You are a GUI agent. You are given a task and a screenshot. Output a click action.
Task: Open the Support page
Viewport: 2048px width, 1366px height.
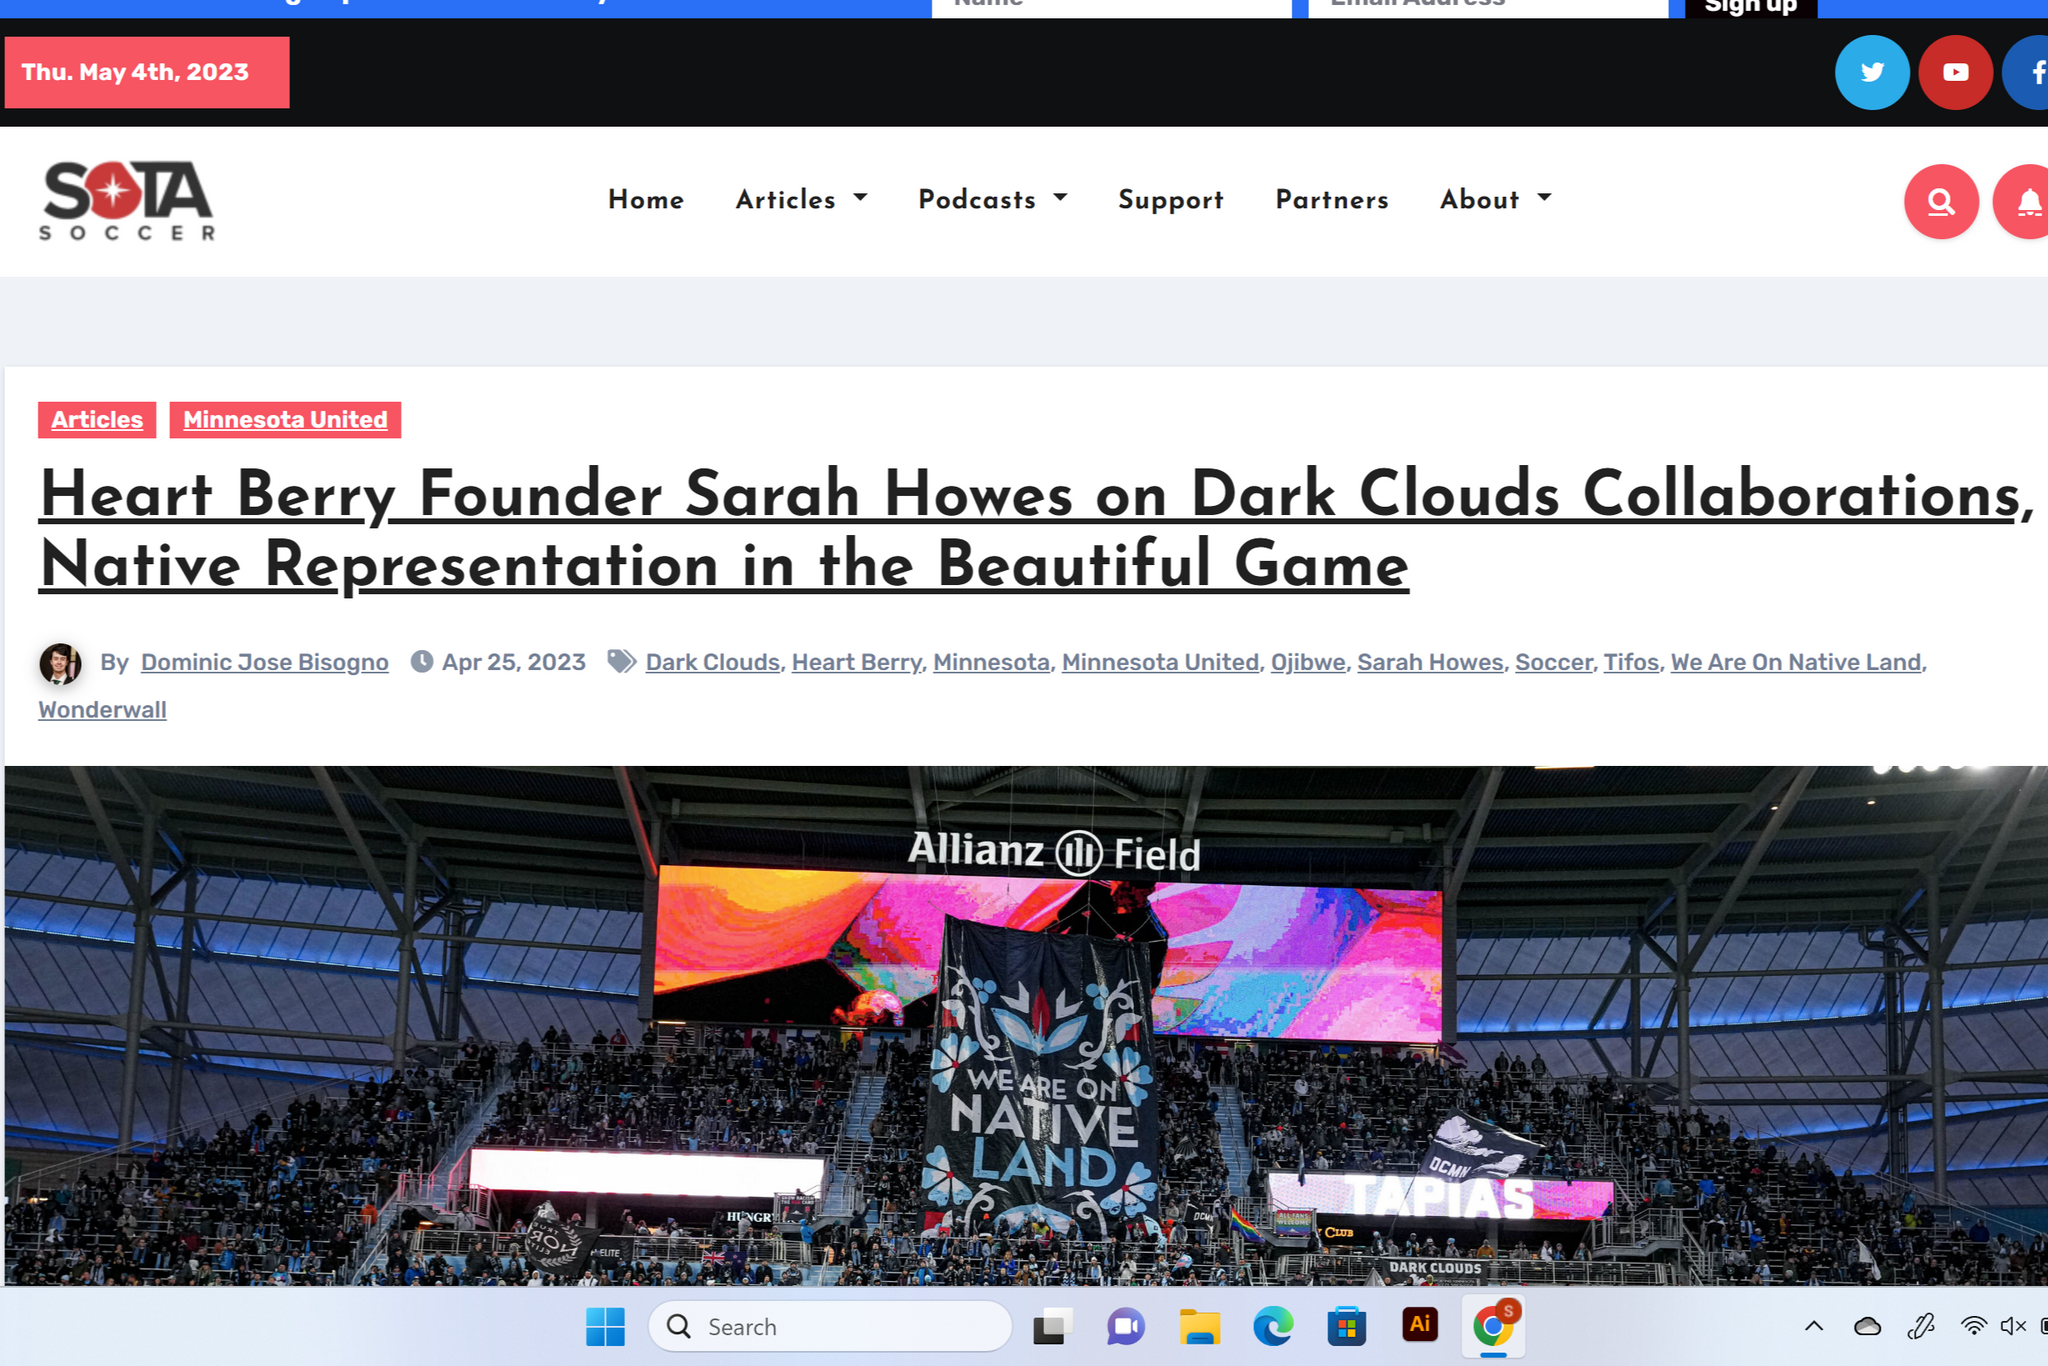pos(1171,199)
